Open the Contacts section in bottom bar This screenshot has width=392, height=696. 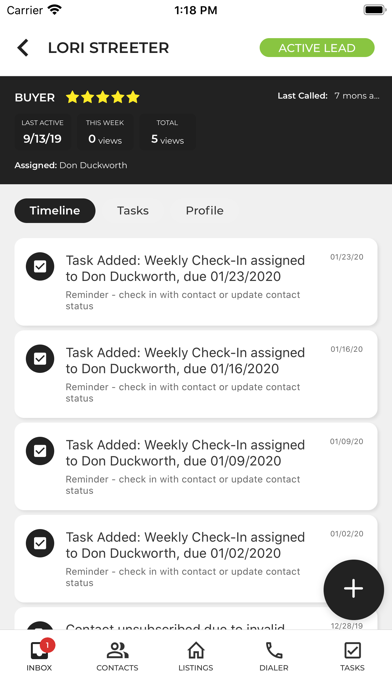pyautogui.click(x=117, y=656)
